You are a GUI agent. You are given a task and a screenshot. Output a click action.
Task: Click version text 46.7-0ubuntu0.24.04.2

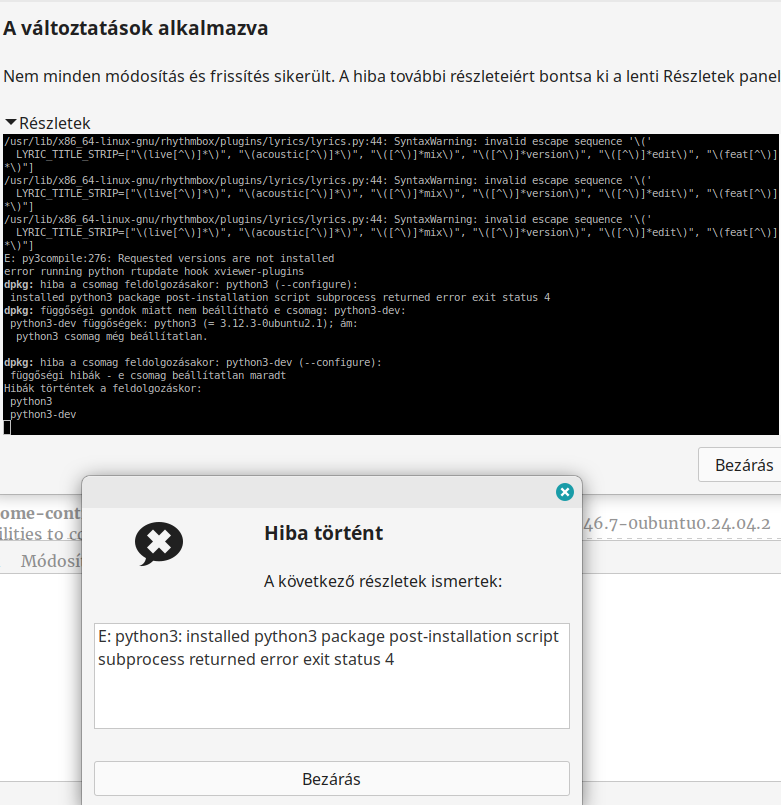tap(677, 523)
